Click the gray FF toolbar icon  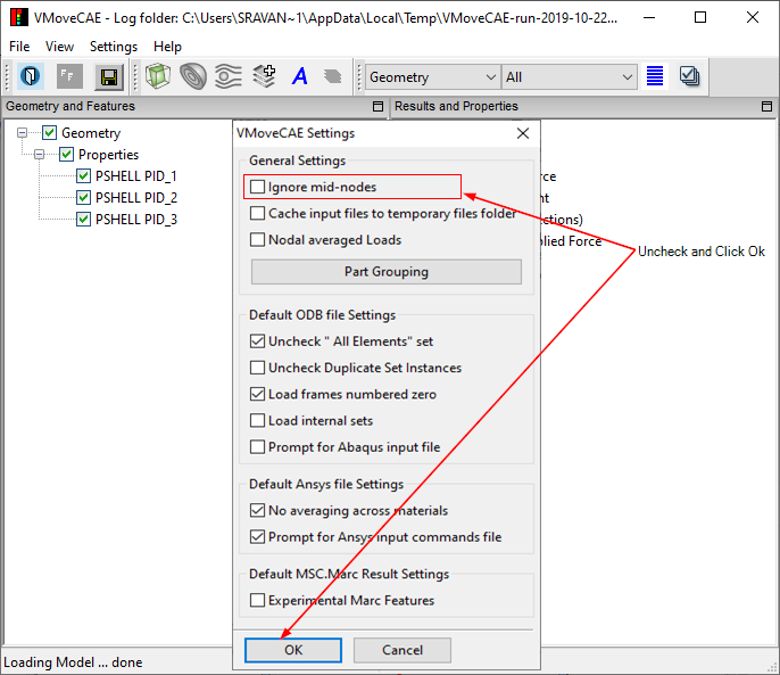coord(69,77)
